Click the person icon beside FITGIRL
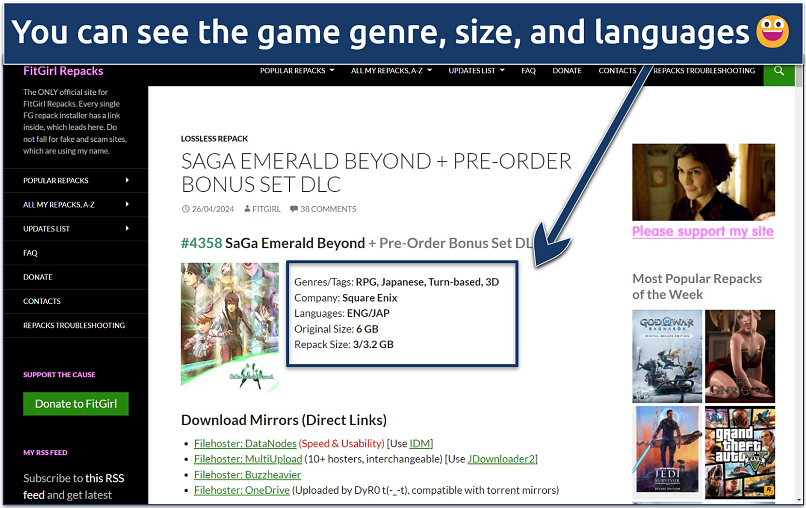Screen dimensions: 806x508 (x=247, y=209)
